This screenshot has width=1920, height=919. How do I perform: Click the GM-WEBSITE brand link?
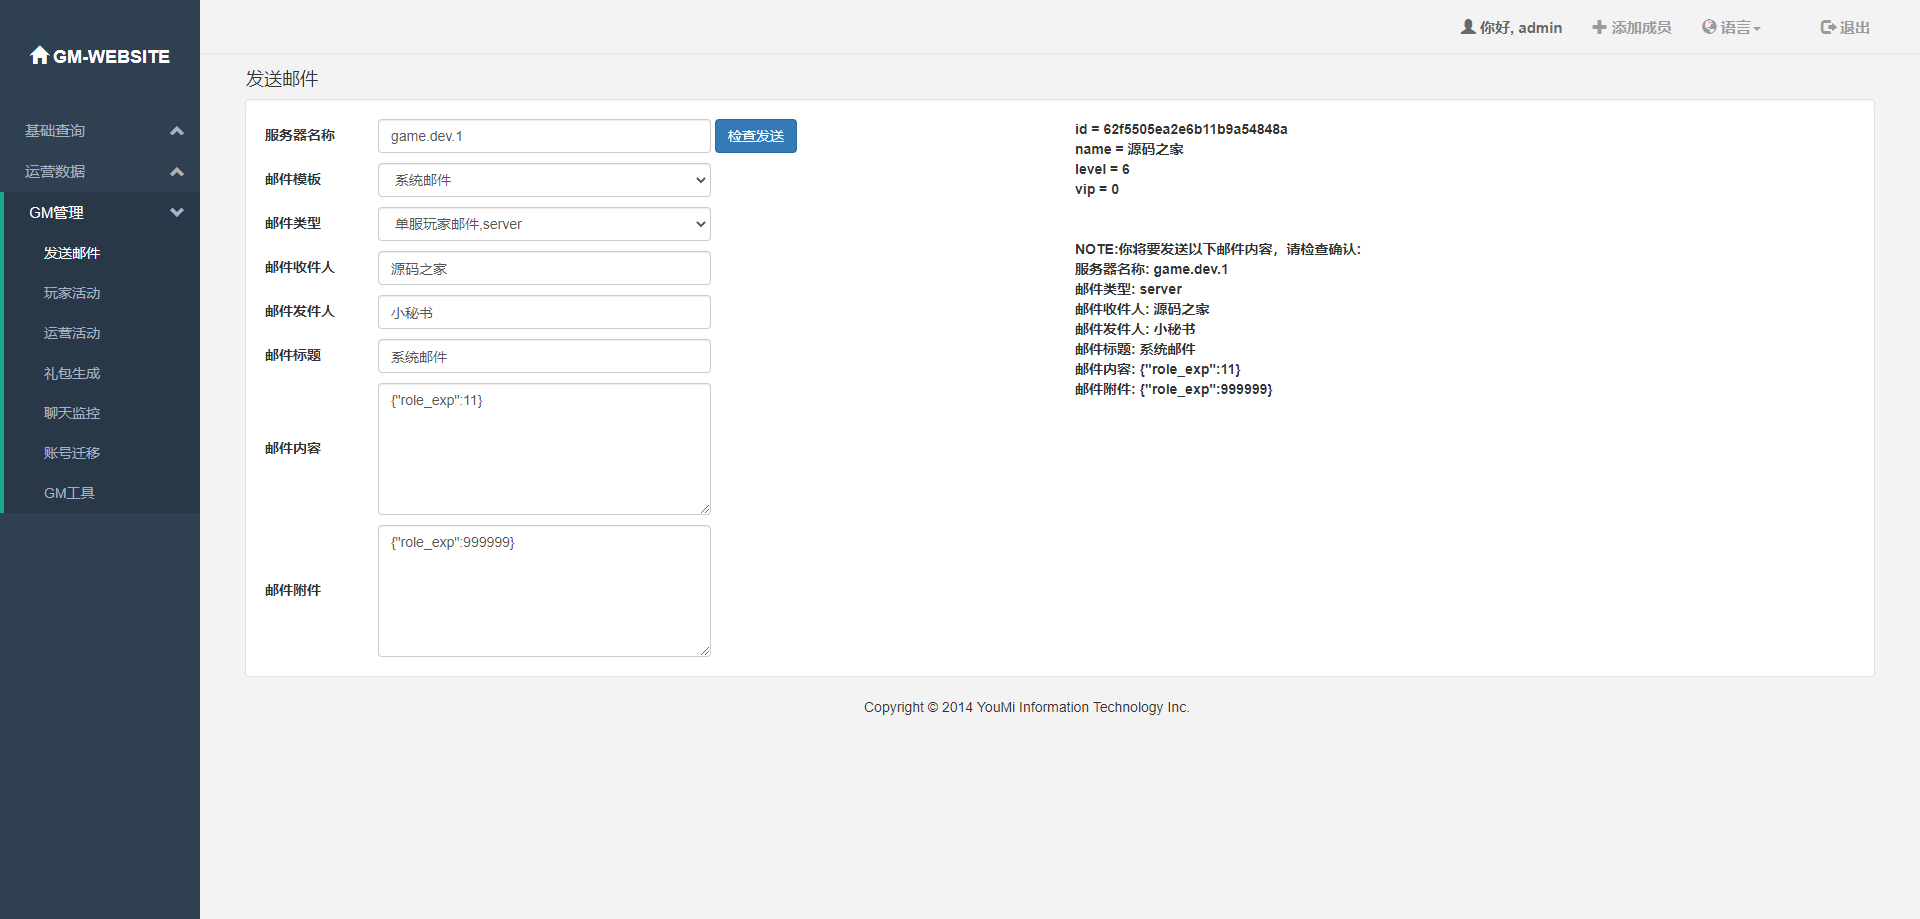click(x=100, y=56)
